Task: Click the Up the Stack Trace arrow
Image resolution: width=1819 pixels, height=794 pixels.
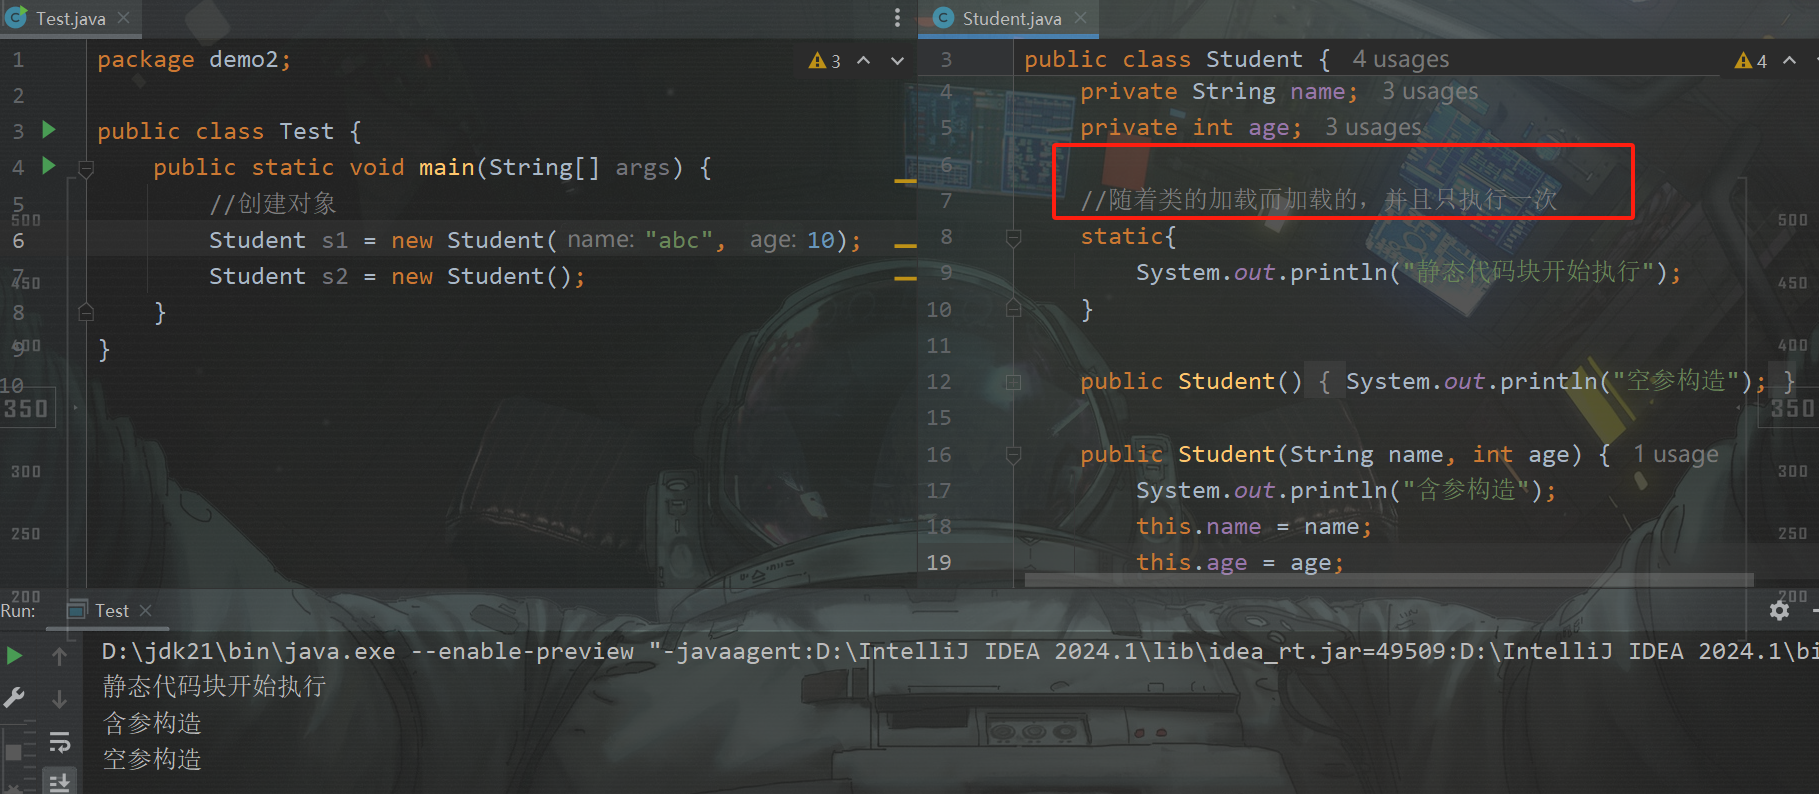Action: click(x=59, y=656)
